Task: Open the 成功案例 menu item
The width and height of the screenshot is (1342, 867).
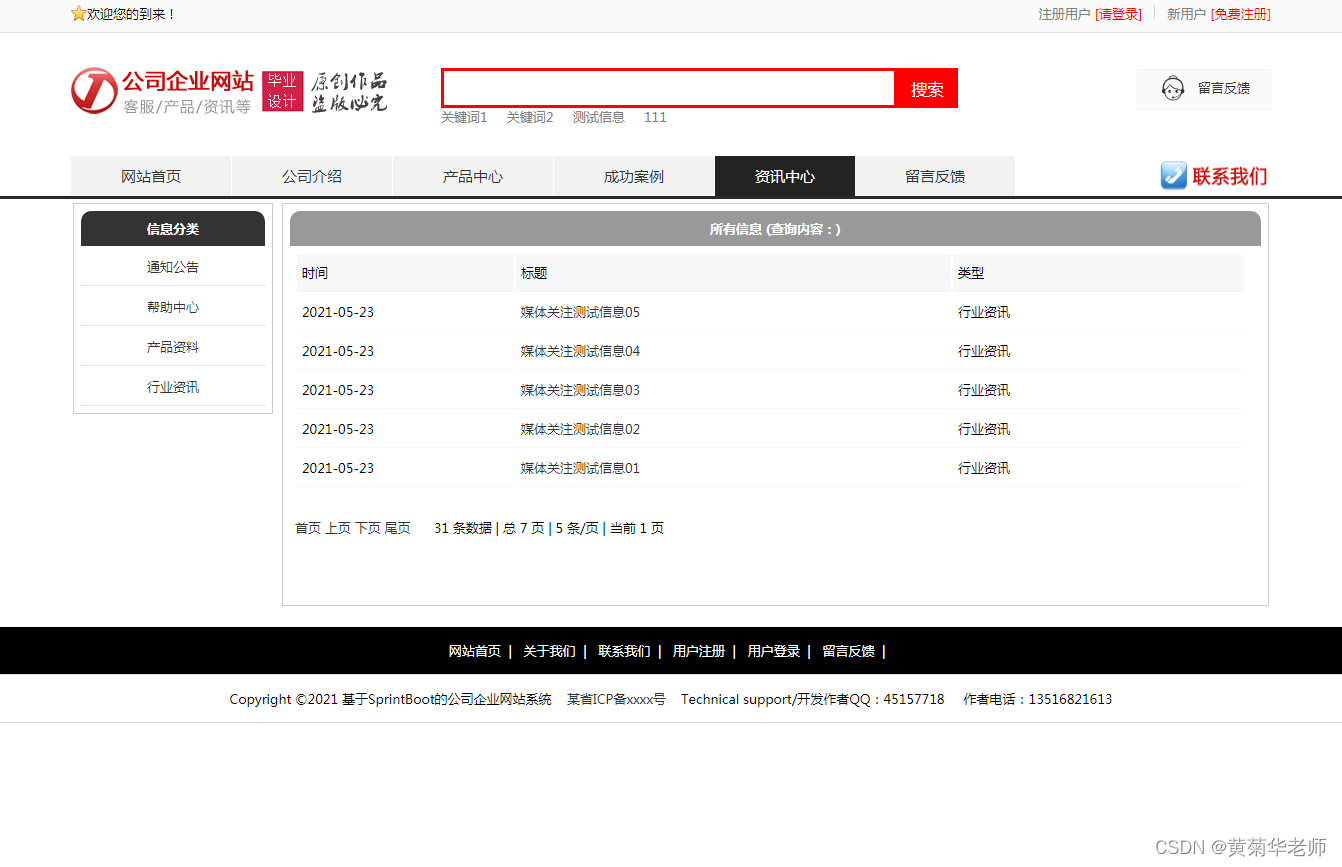Action: click(633, 175)
